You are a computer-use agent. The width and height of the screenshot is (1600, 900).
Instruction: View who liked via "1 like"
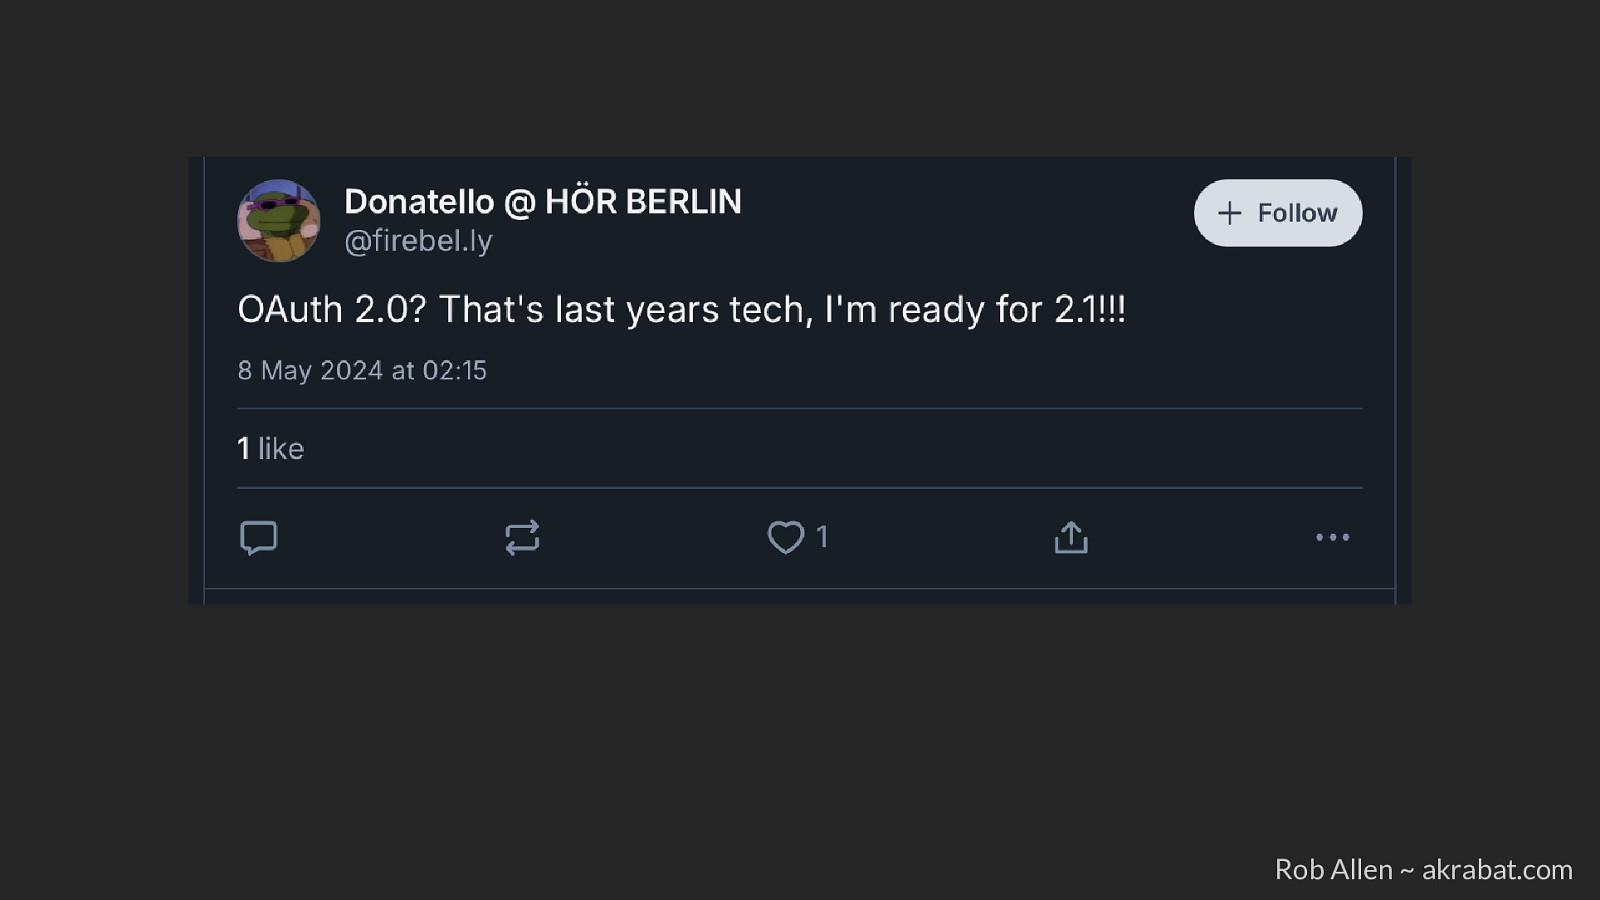[271, 448]
